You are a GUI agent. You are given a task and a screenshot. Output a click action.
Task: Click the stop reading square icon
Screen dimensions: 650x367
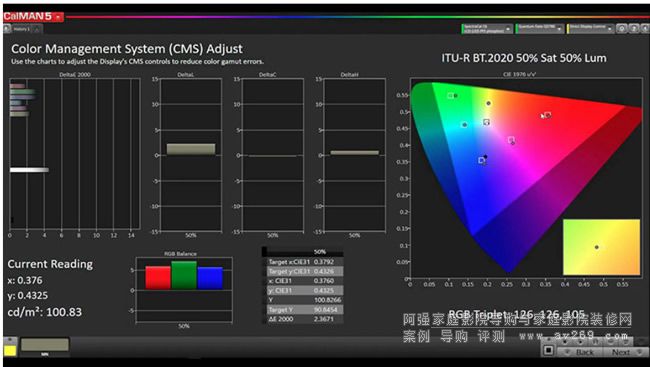(548, 351)
